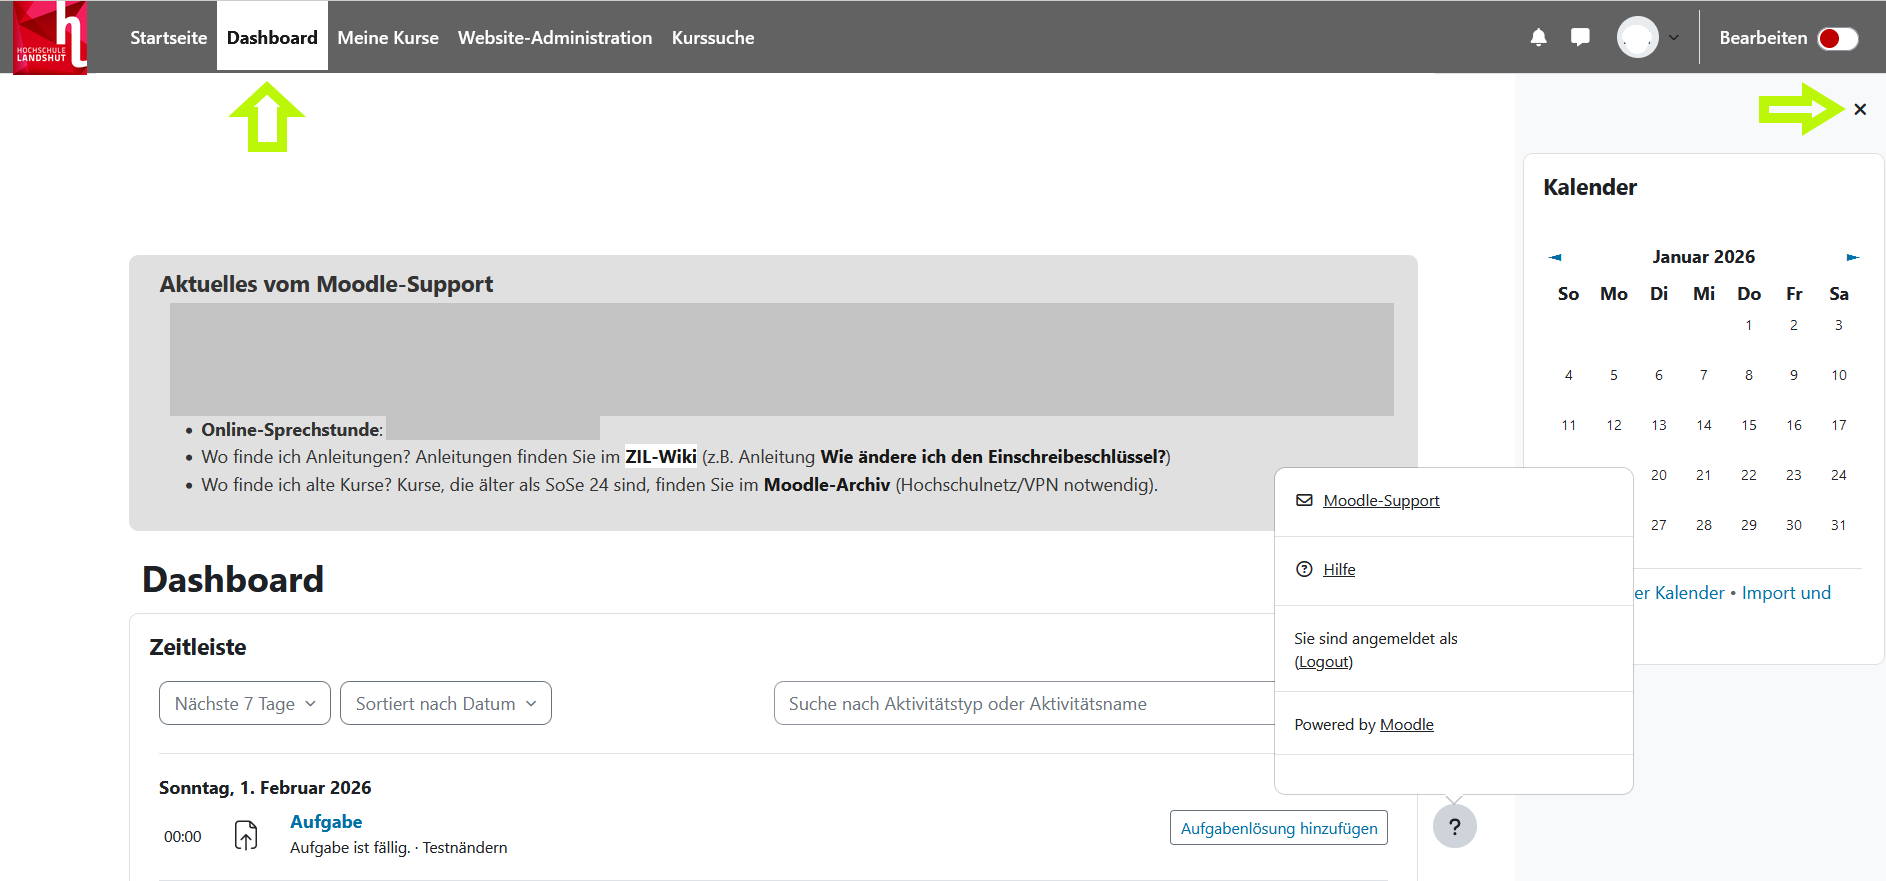1886x881 pixels.
Task: Click the Hochschule Landshut logo
Action: (x=50, y=38)
